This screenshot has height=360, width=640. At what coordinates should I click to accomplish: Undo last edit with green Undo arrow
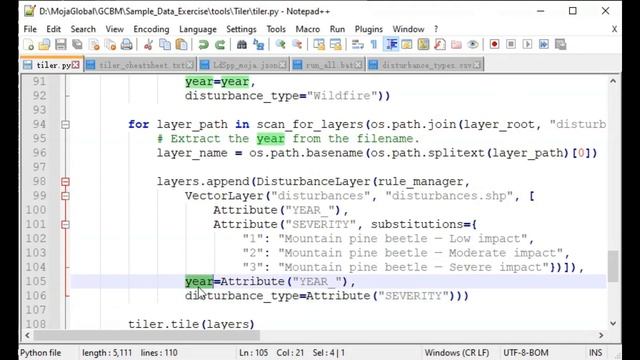pos(203,44)
